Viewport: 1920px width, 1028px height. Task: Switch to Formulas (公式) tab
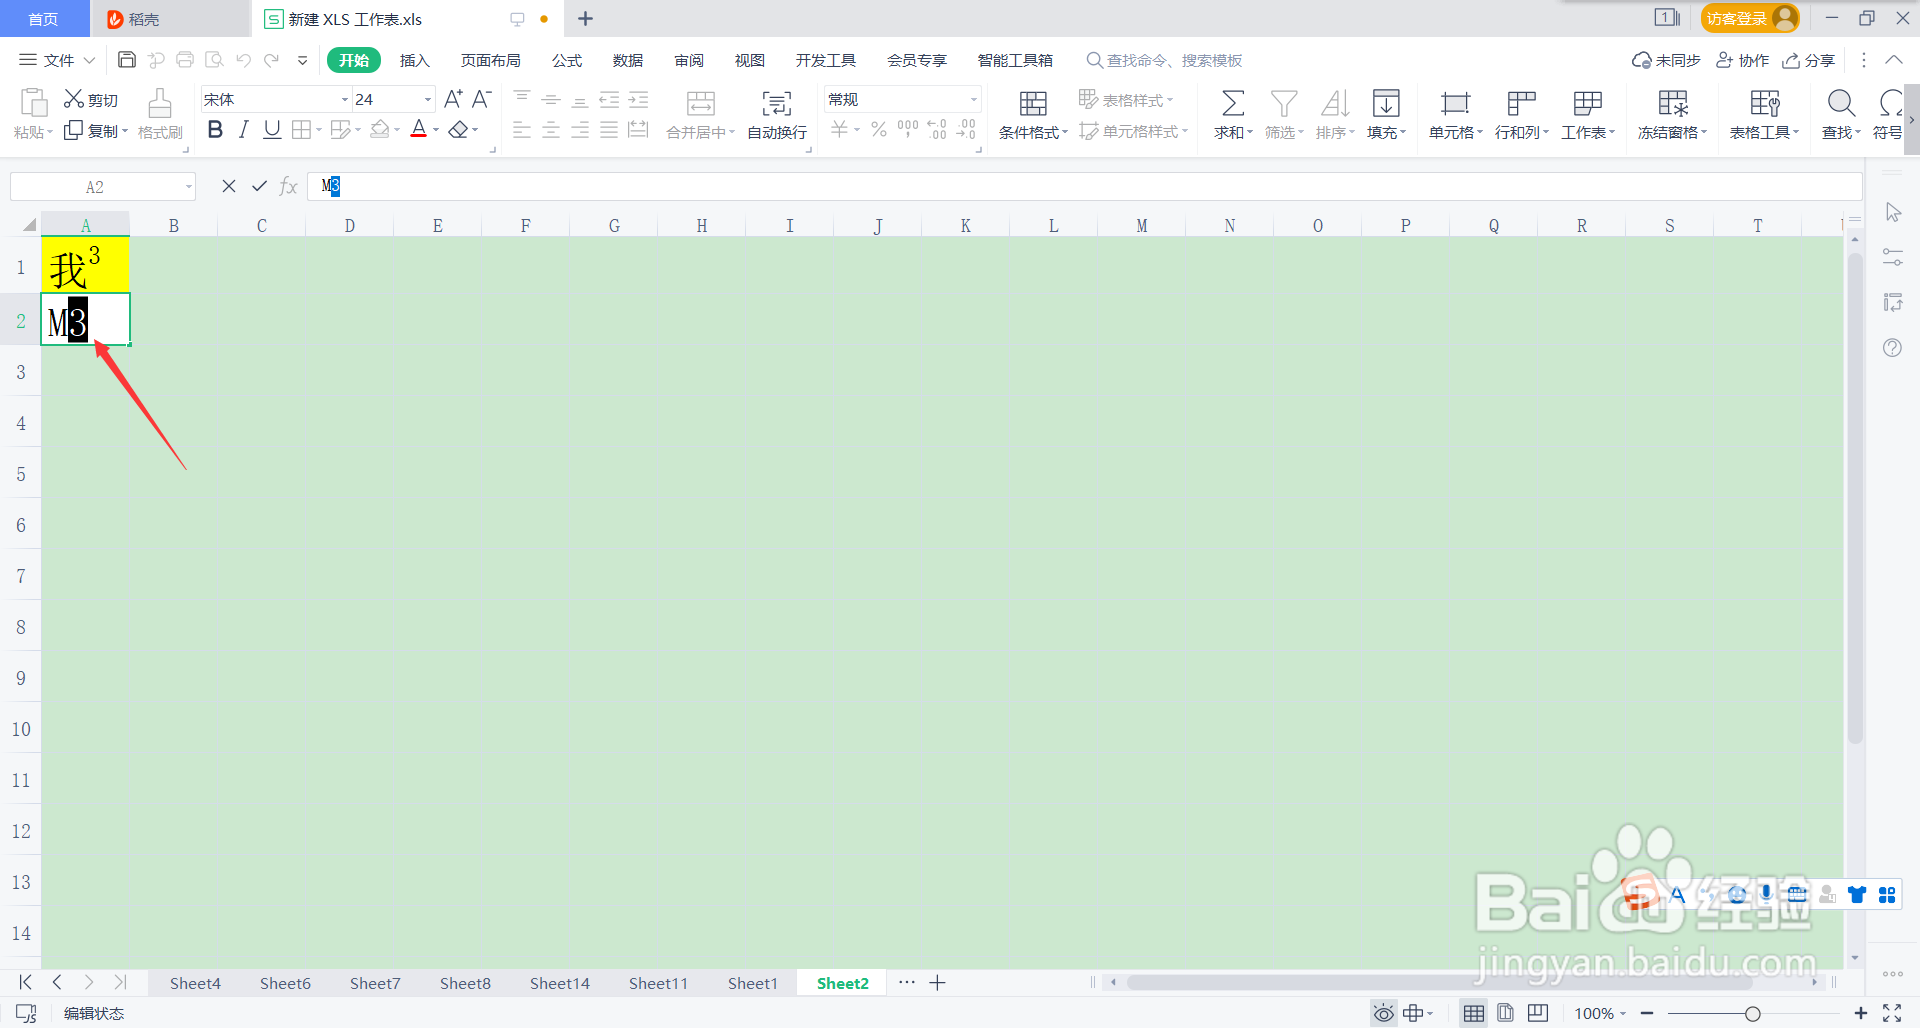click(x=567, y=60)
